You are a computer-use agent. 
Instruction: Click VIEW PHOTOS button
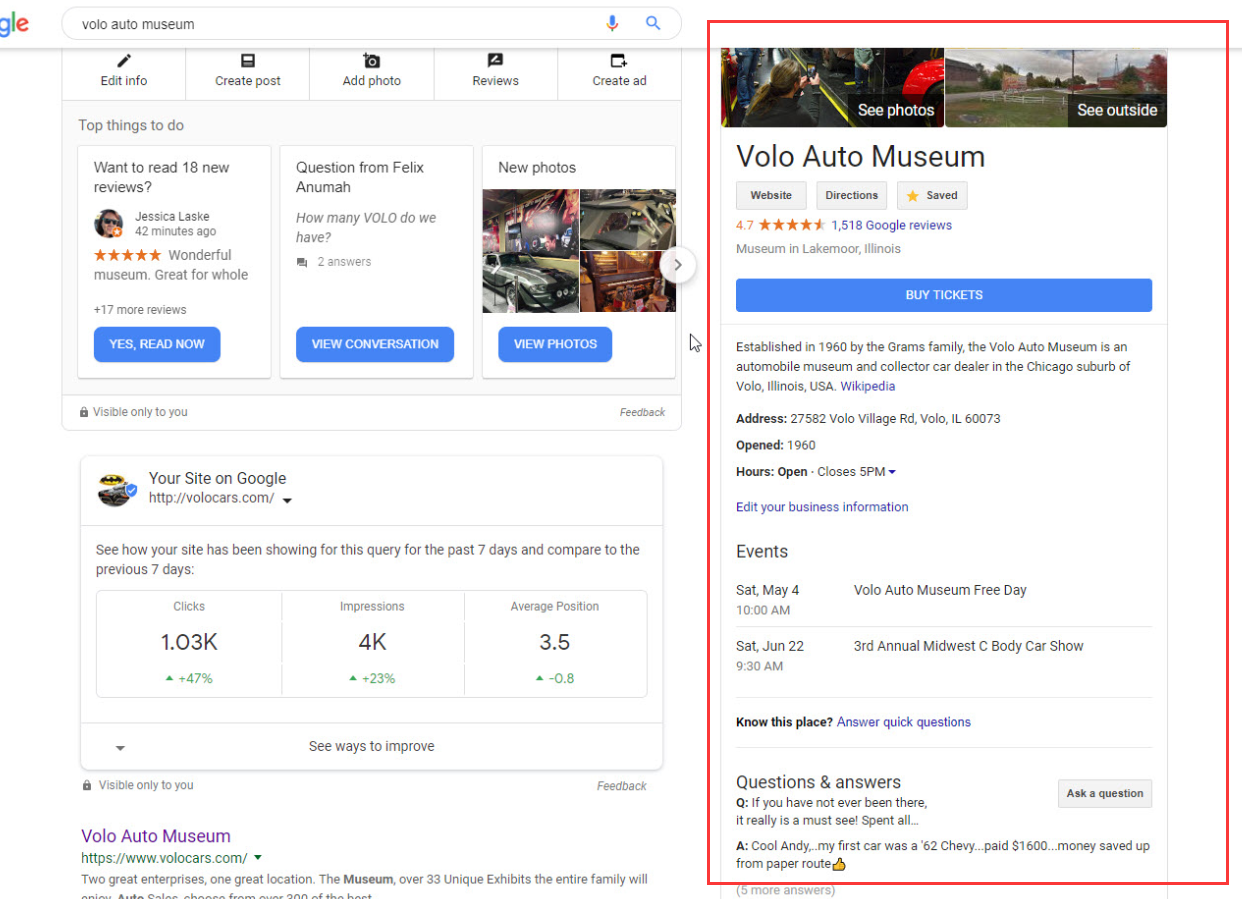pyautogui.click(x=555, y=344)
